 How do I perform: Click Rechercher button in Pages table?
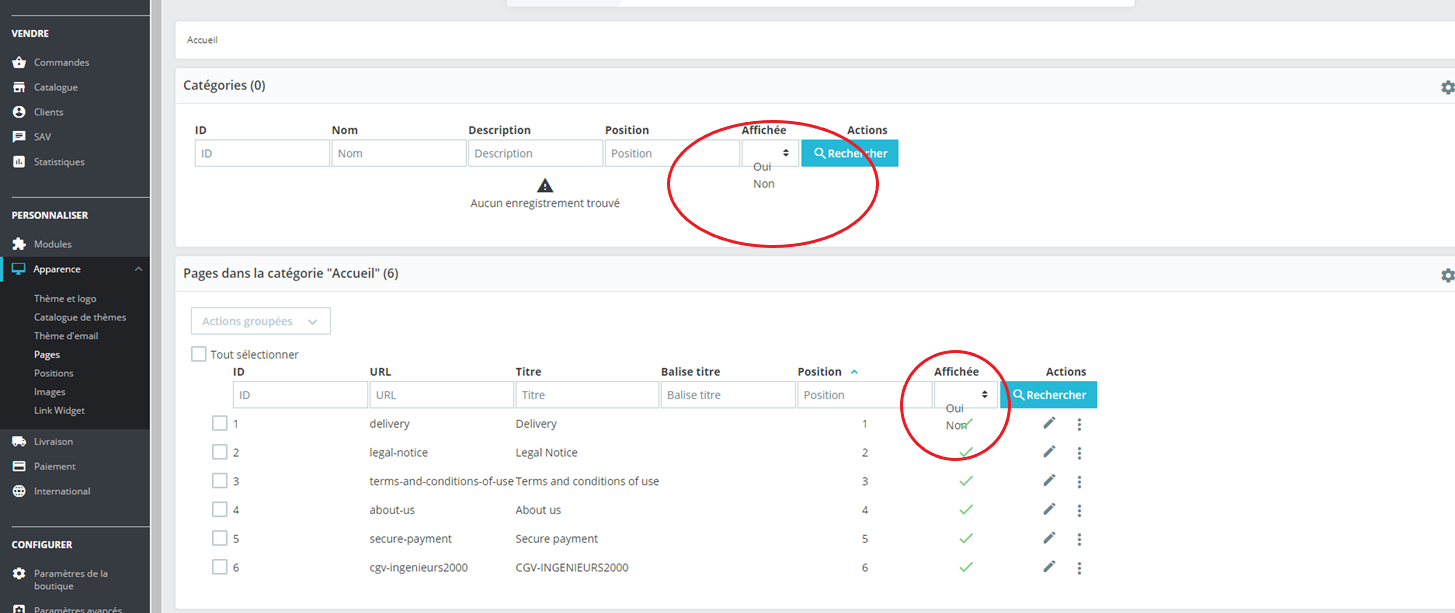click(1049, 395)
